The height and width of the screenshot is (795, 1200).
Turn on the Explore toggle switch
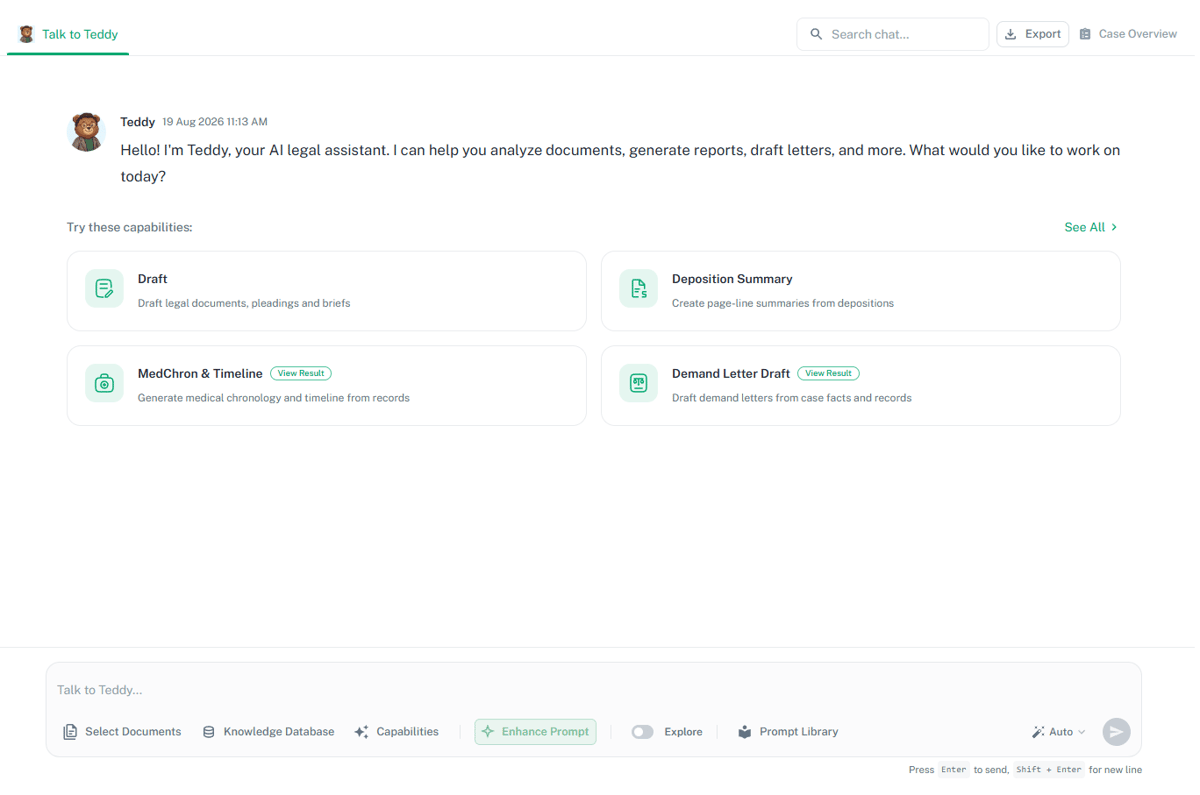click(x=643, y=732)
